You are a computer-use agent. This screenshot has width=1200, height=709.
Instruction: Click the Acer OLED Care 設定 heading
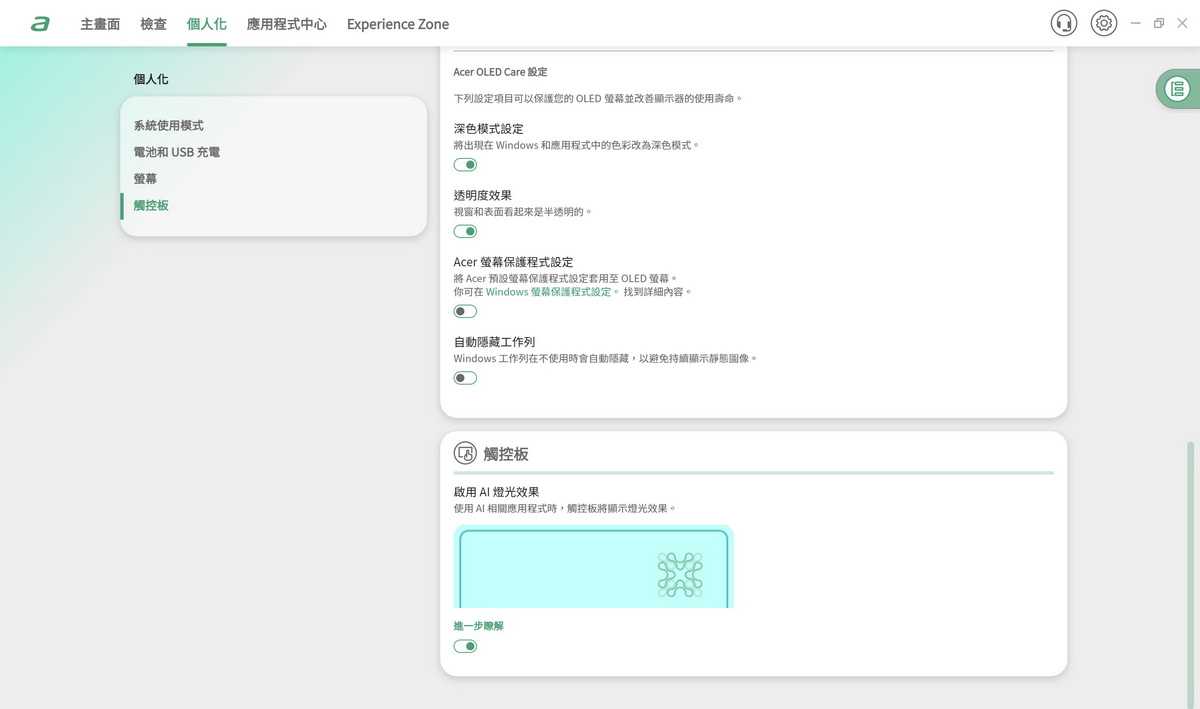tap(500, 72)
